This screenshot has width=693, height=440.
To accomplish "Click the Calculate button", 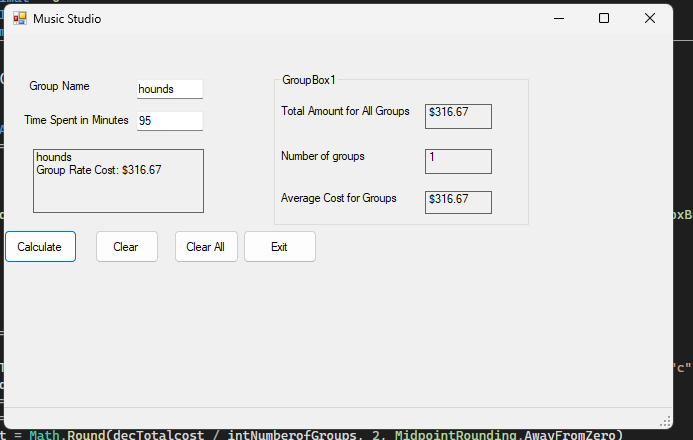I will [x=40, y=247].
